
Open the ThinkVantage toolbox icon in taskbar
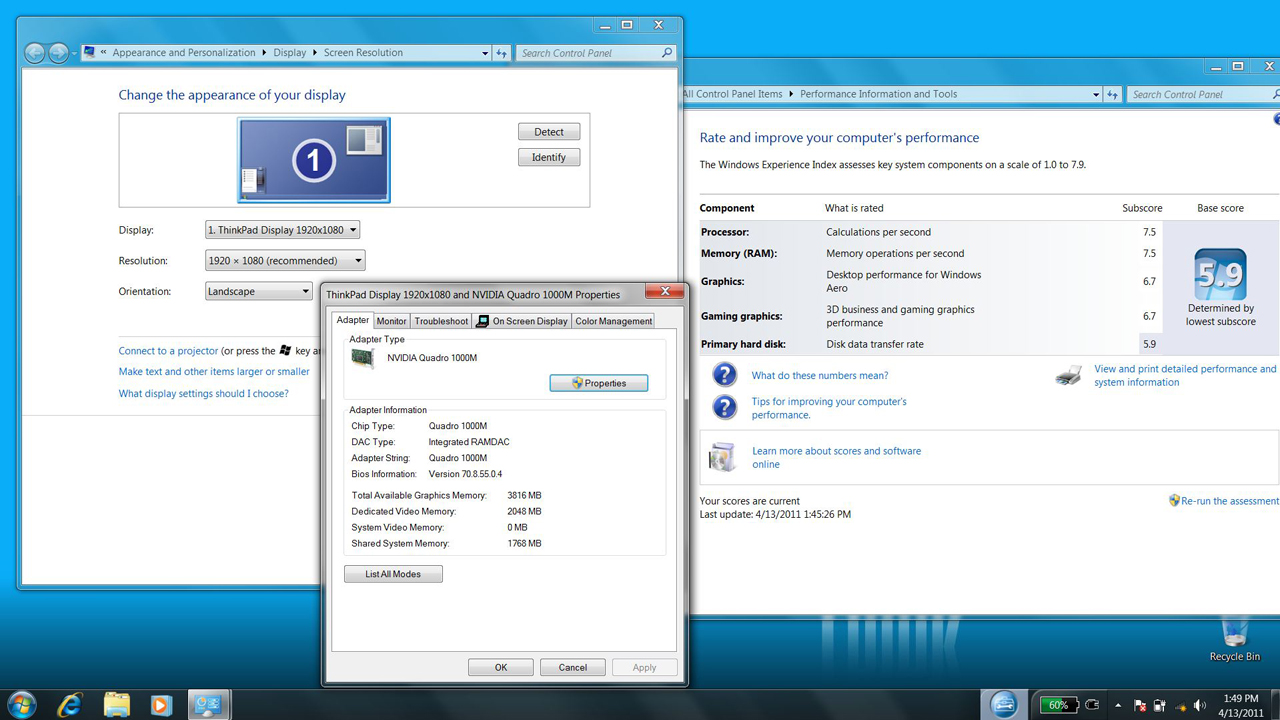click(x=1003, y=705)
